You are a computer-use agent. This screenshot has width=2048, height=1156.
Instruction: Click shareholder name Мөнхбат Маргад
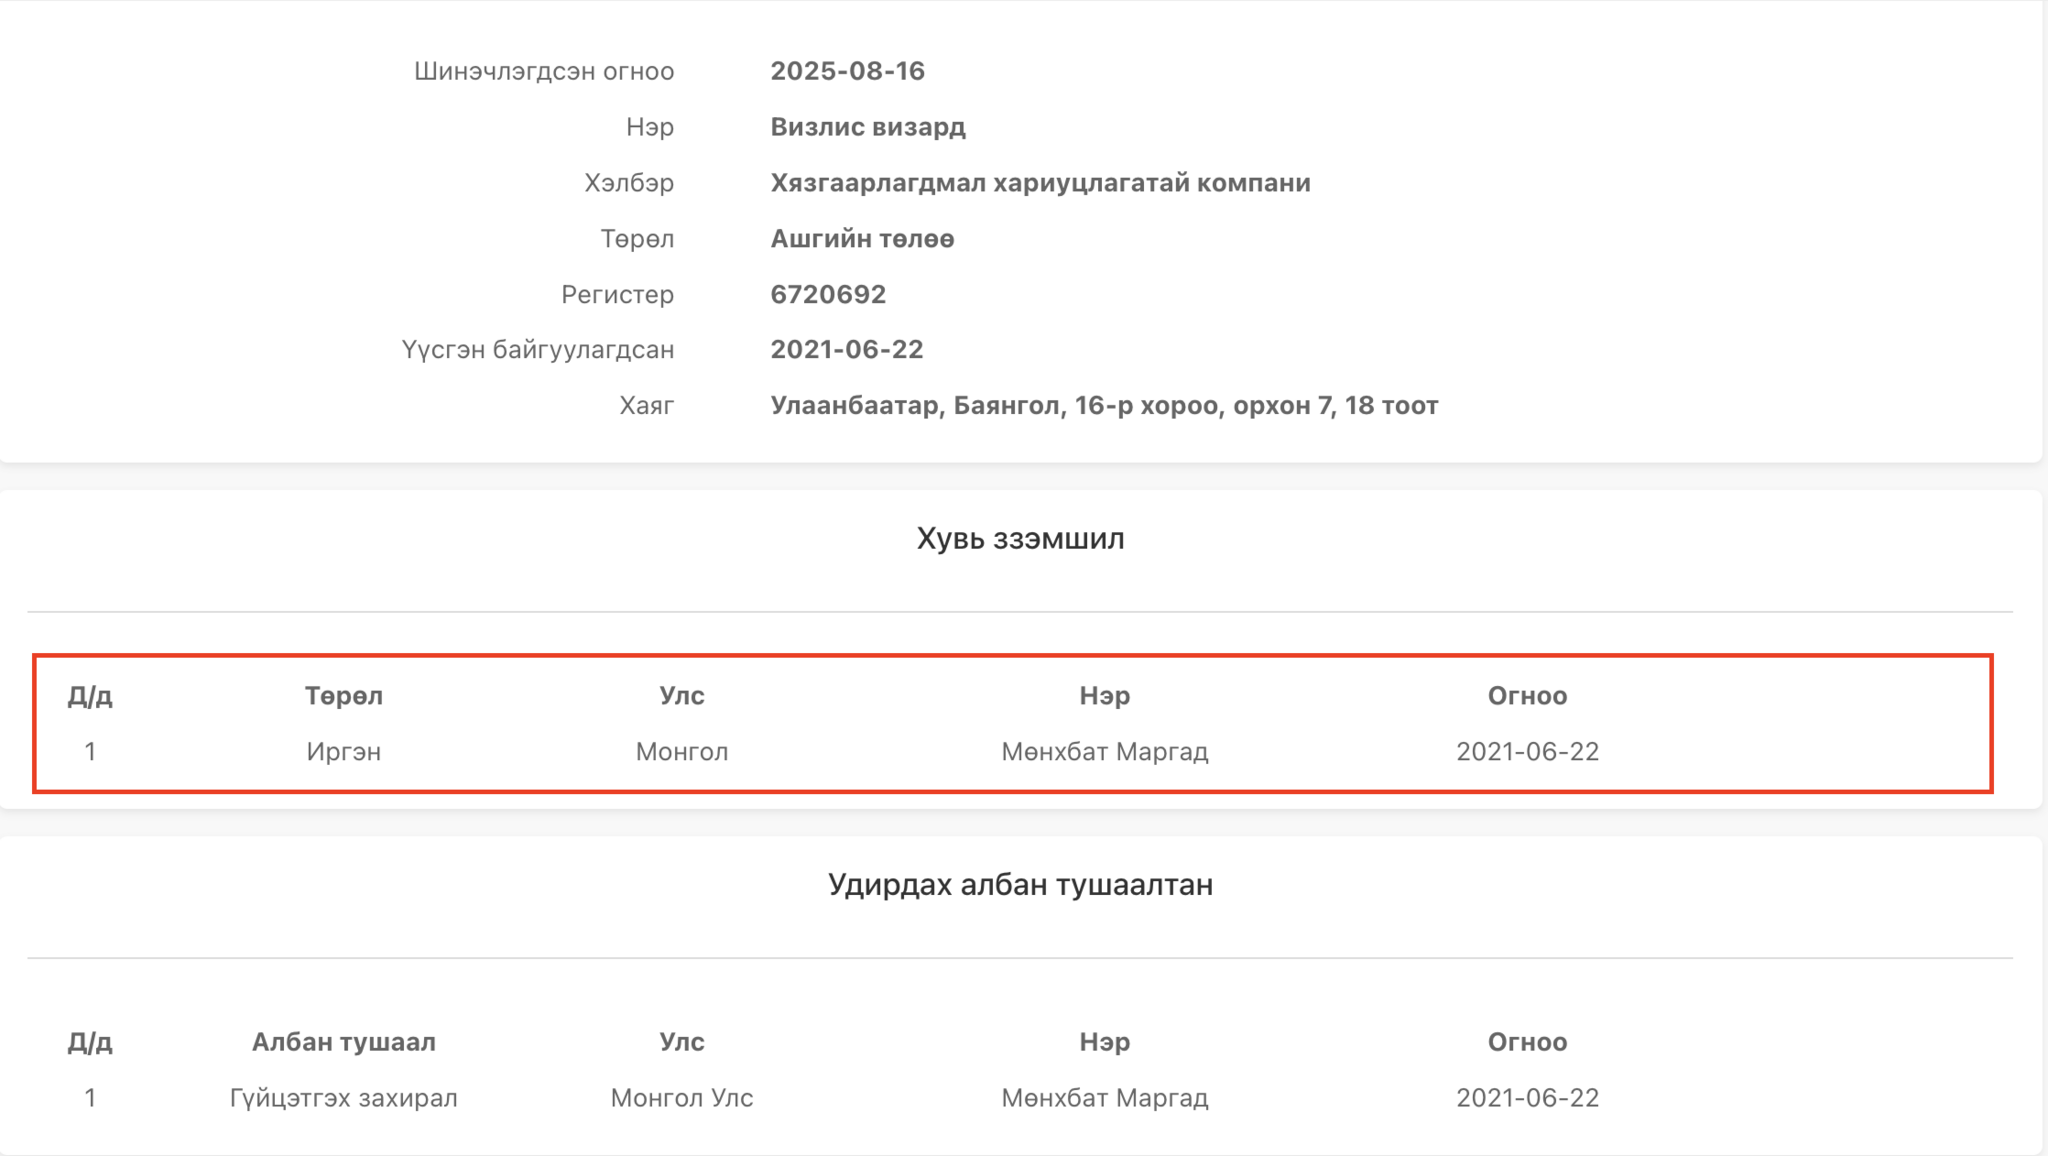coord(1104,751)
